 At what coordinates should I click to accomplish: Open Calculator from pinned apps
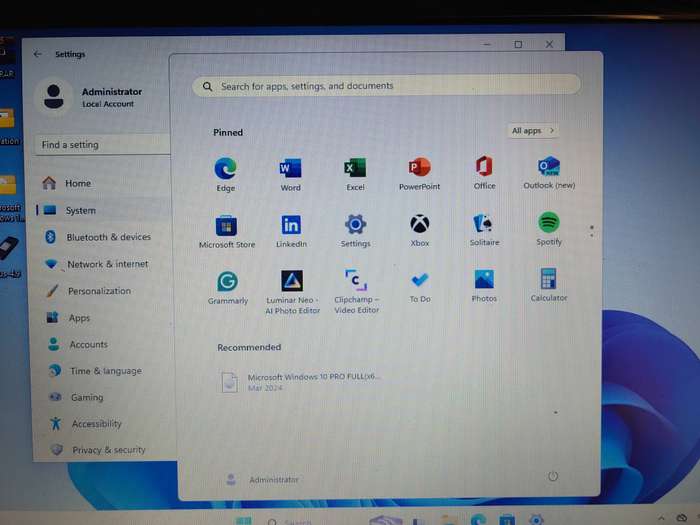[549, 285]
